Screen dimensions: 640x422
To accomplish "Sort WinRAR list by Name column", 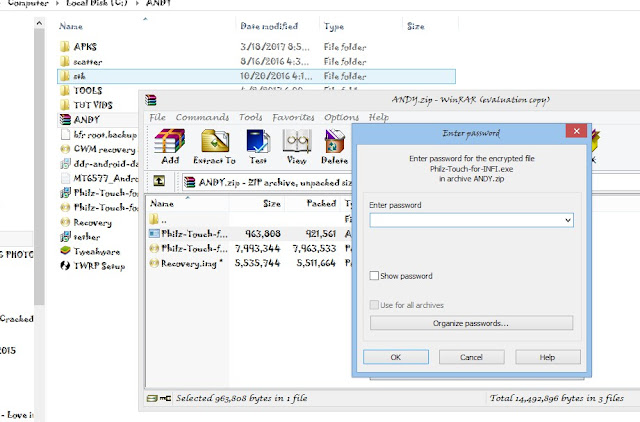I will pos(162,203).
